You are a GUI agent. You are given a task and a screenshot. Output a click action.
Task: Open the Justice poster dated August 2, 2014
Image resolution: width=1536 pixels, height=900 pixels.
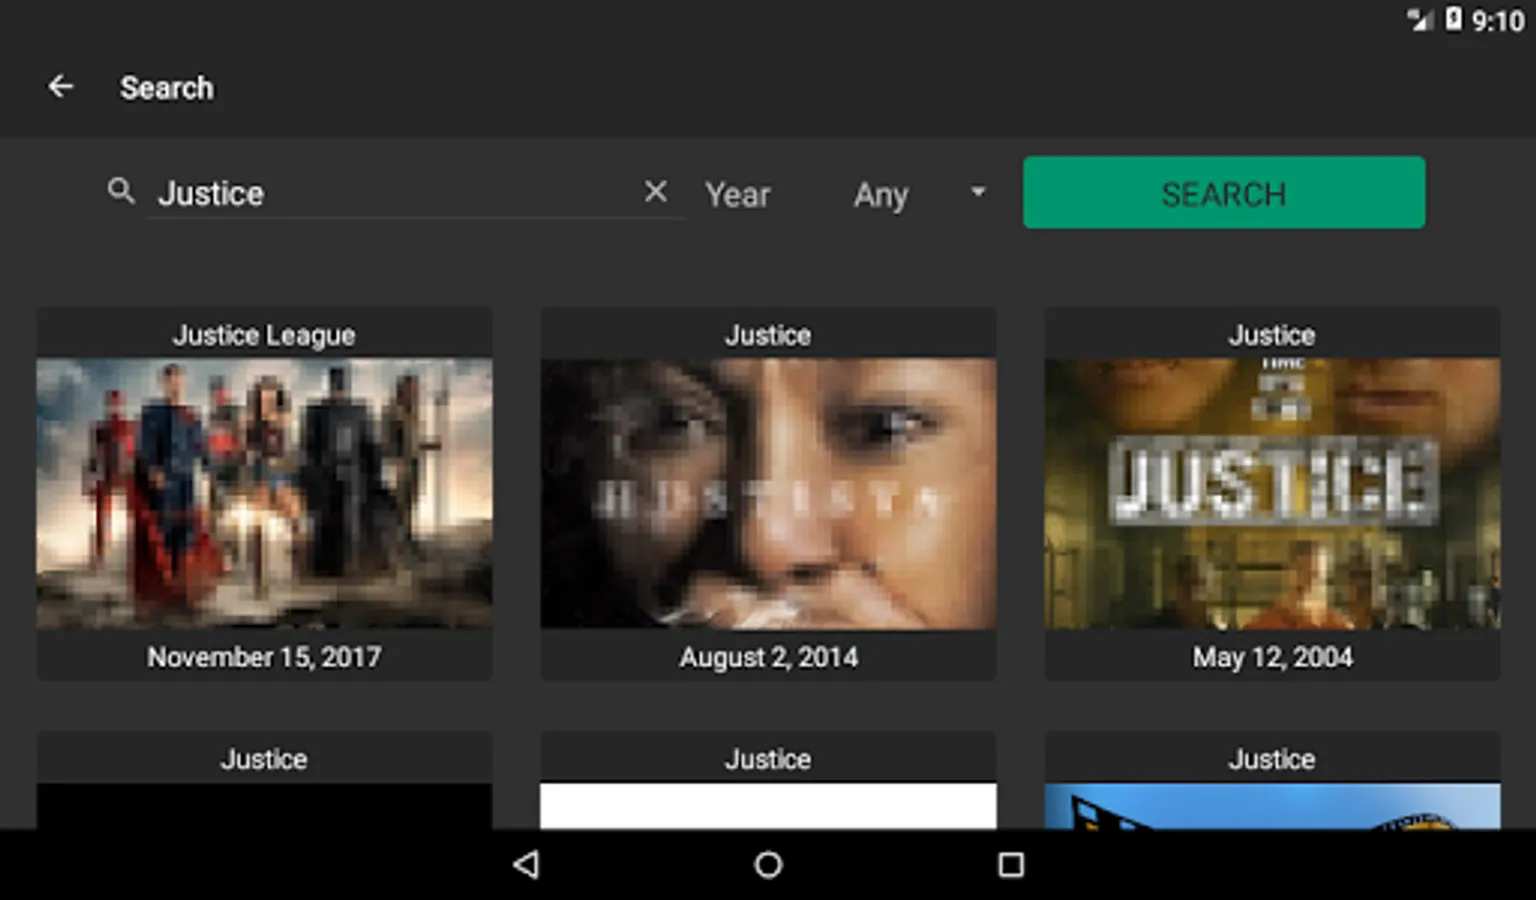[768, 494]
